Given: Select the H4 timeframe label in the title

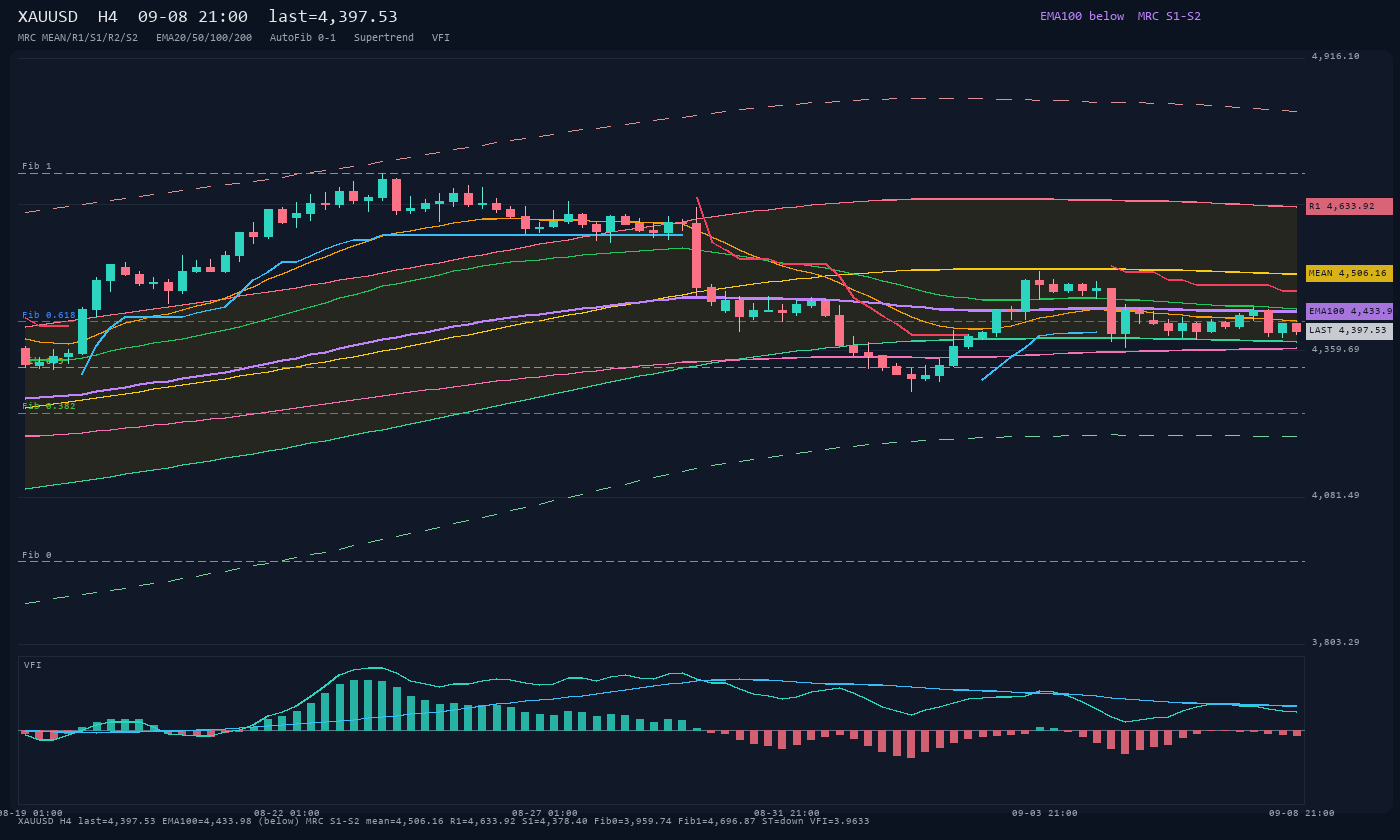Looking at the screenshot, I should pyautogui.click(x=109, y=17).
